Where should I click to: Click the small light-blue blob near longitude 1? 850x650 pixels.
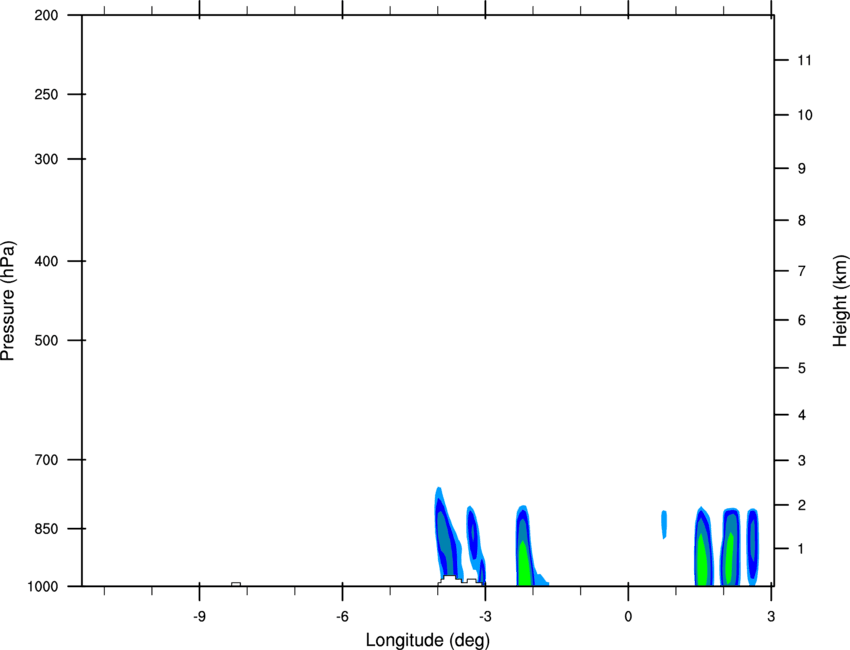(664, 524)
